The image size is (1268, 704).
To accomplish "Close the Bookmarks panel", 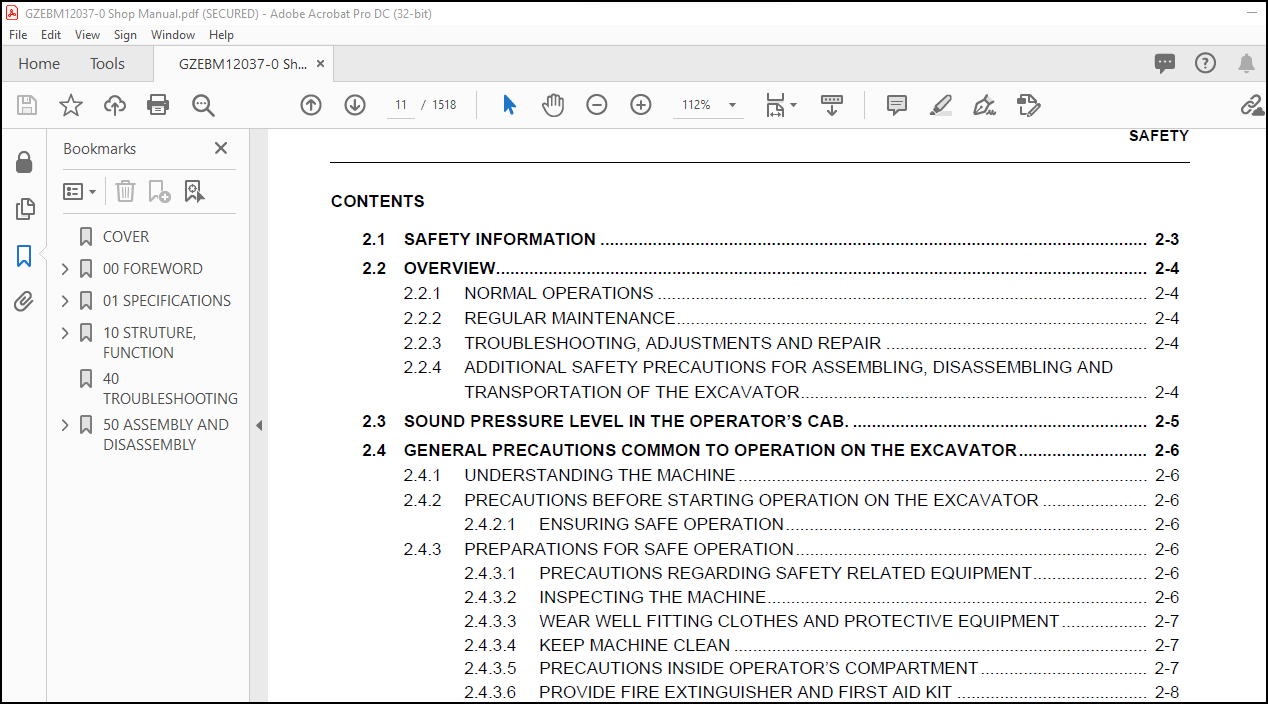I will point(221,148).
